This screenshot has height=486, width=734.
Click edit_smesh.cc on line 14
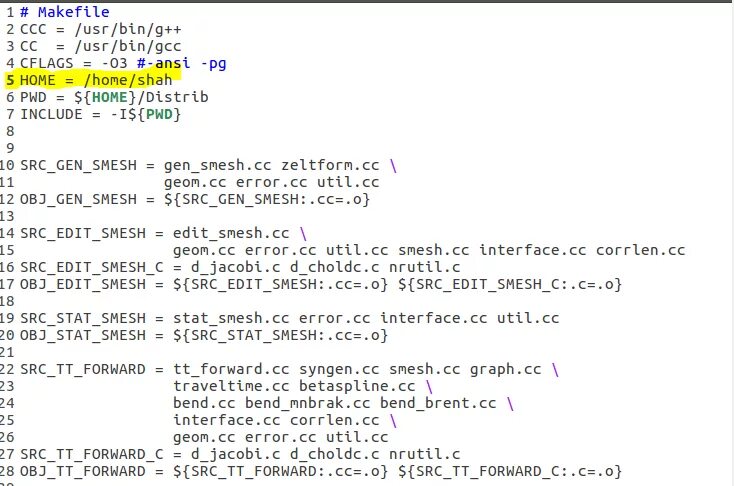tap(231, 233)
